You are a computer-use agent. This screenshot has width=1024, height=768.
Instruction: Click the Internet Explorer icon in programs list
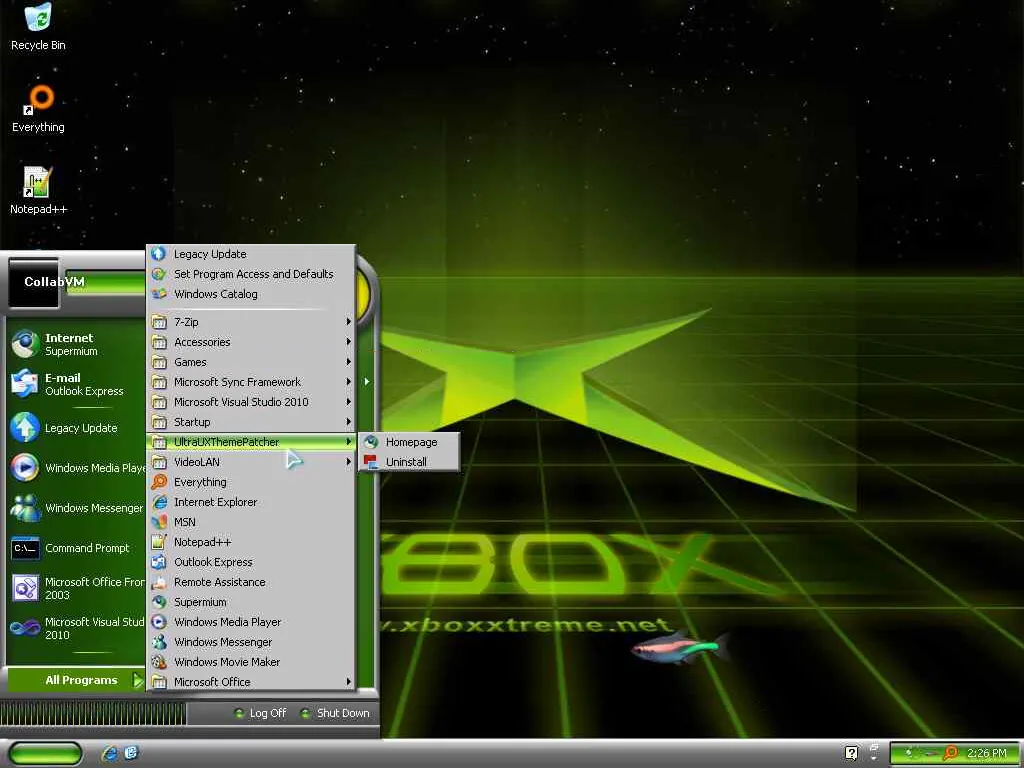pyautogui.click(x=159, y=502)
